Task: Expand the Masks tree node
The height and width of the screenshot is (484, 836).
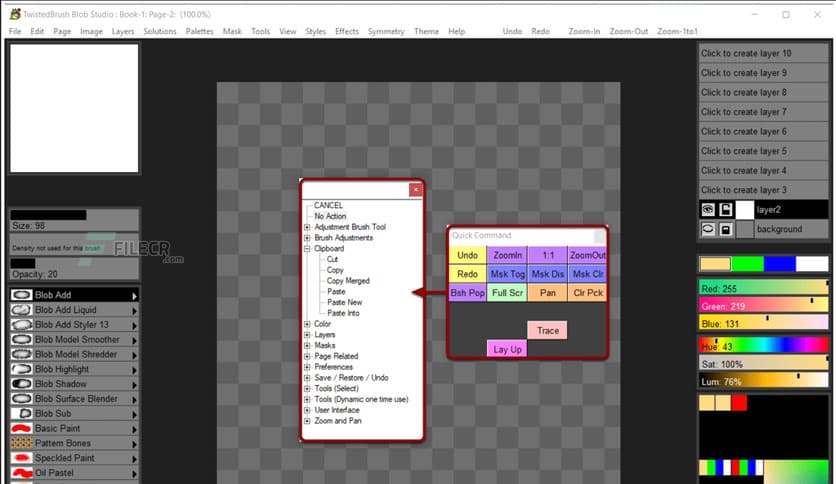Action: click(x=307, y=345)
